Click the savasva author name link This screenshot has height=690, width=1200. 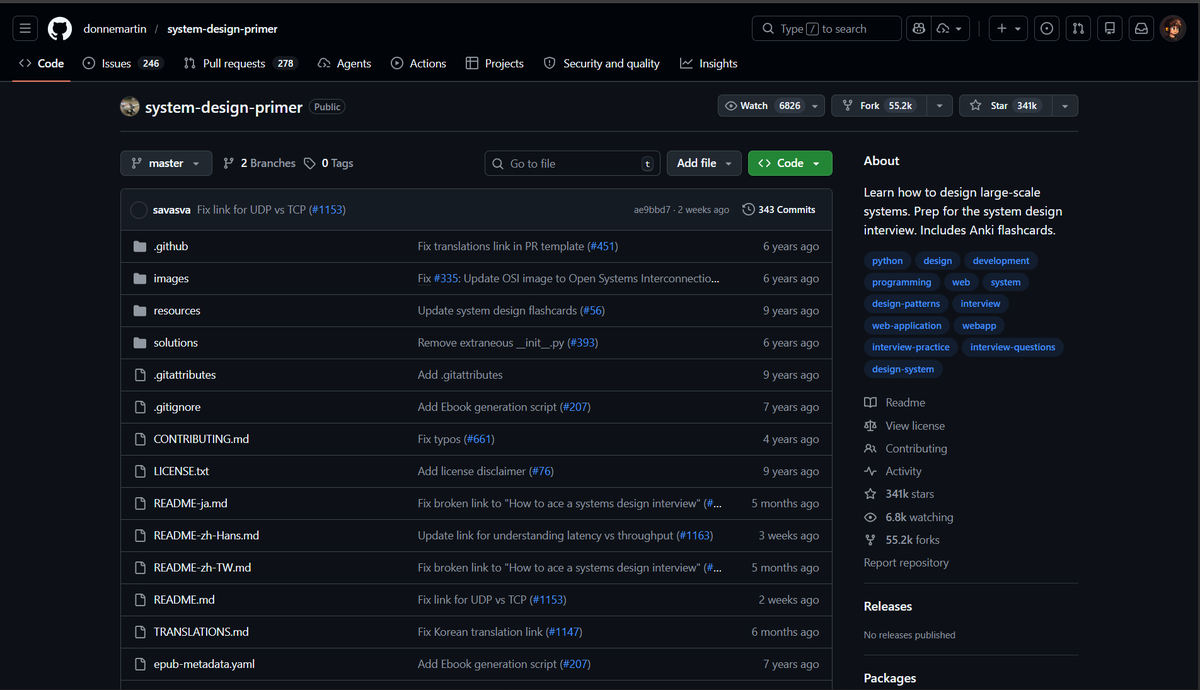point(171,210)
